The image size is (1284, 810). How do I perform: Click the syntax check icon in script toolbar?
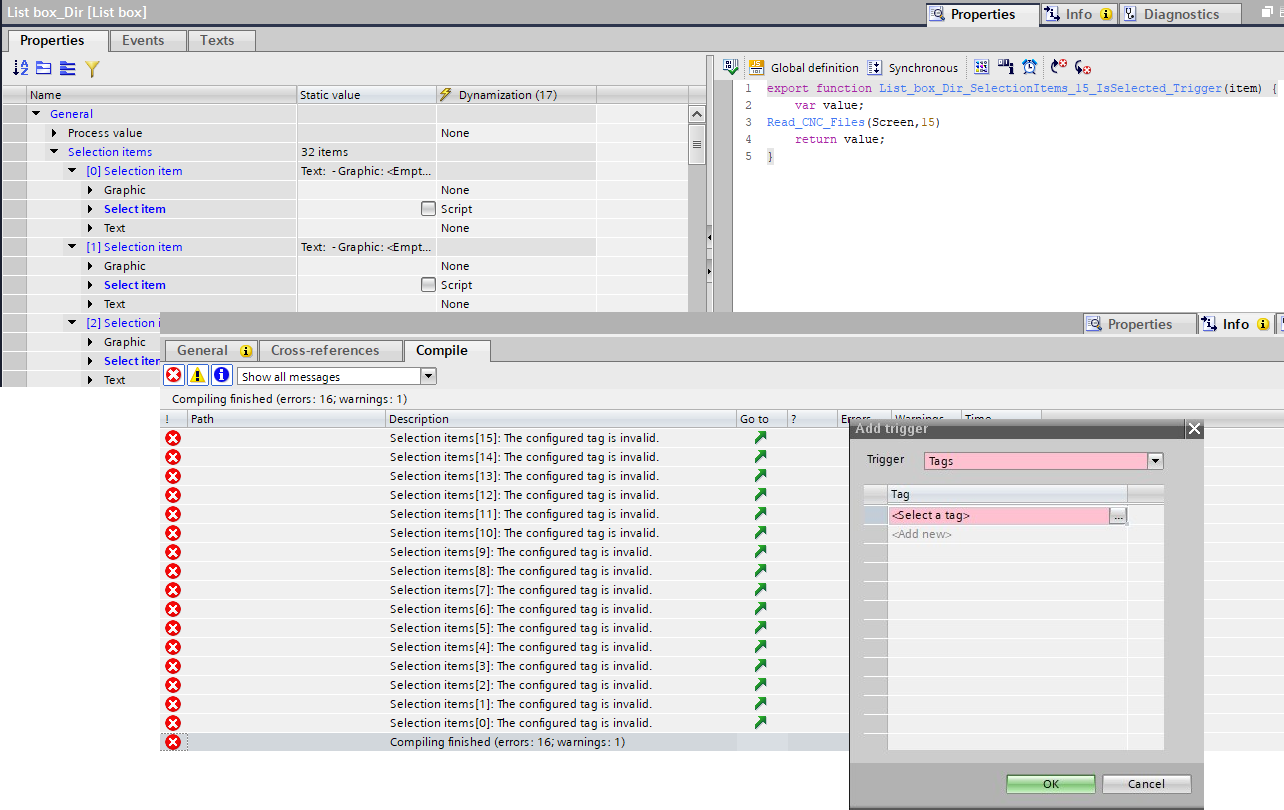click(x=731, y=67)
